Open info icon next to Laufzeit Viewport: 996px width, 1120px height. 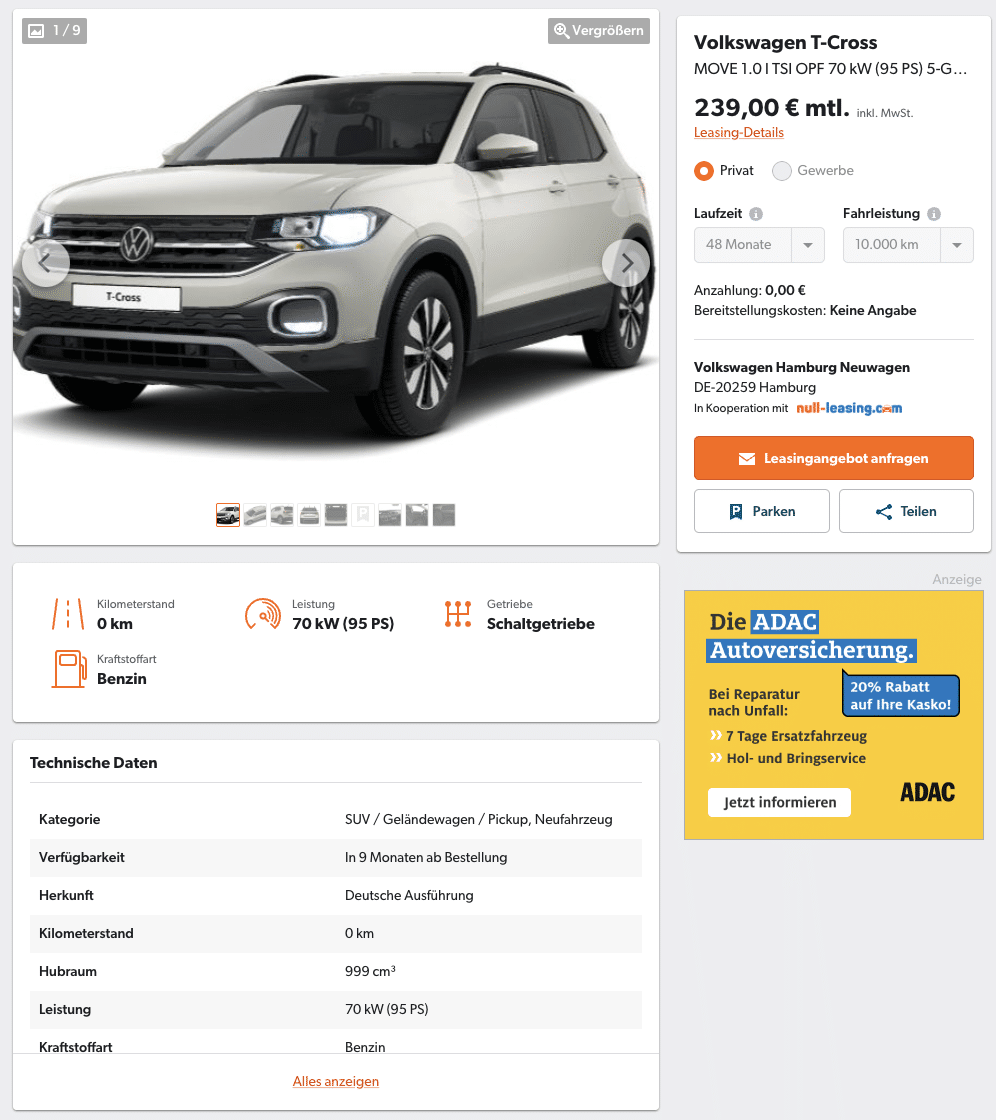(x=756, y=214)
